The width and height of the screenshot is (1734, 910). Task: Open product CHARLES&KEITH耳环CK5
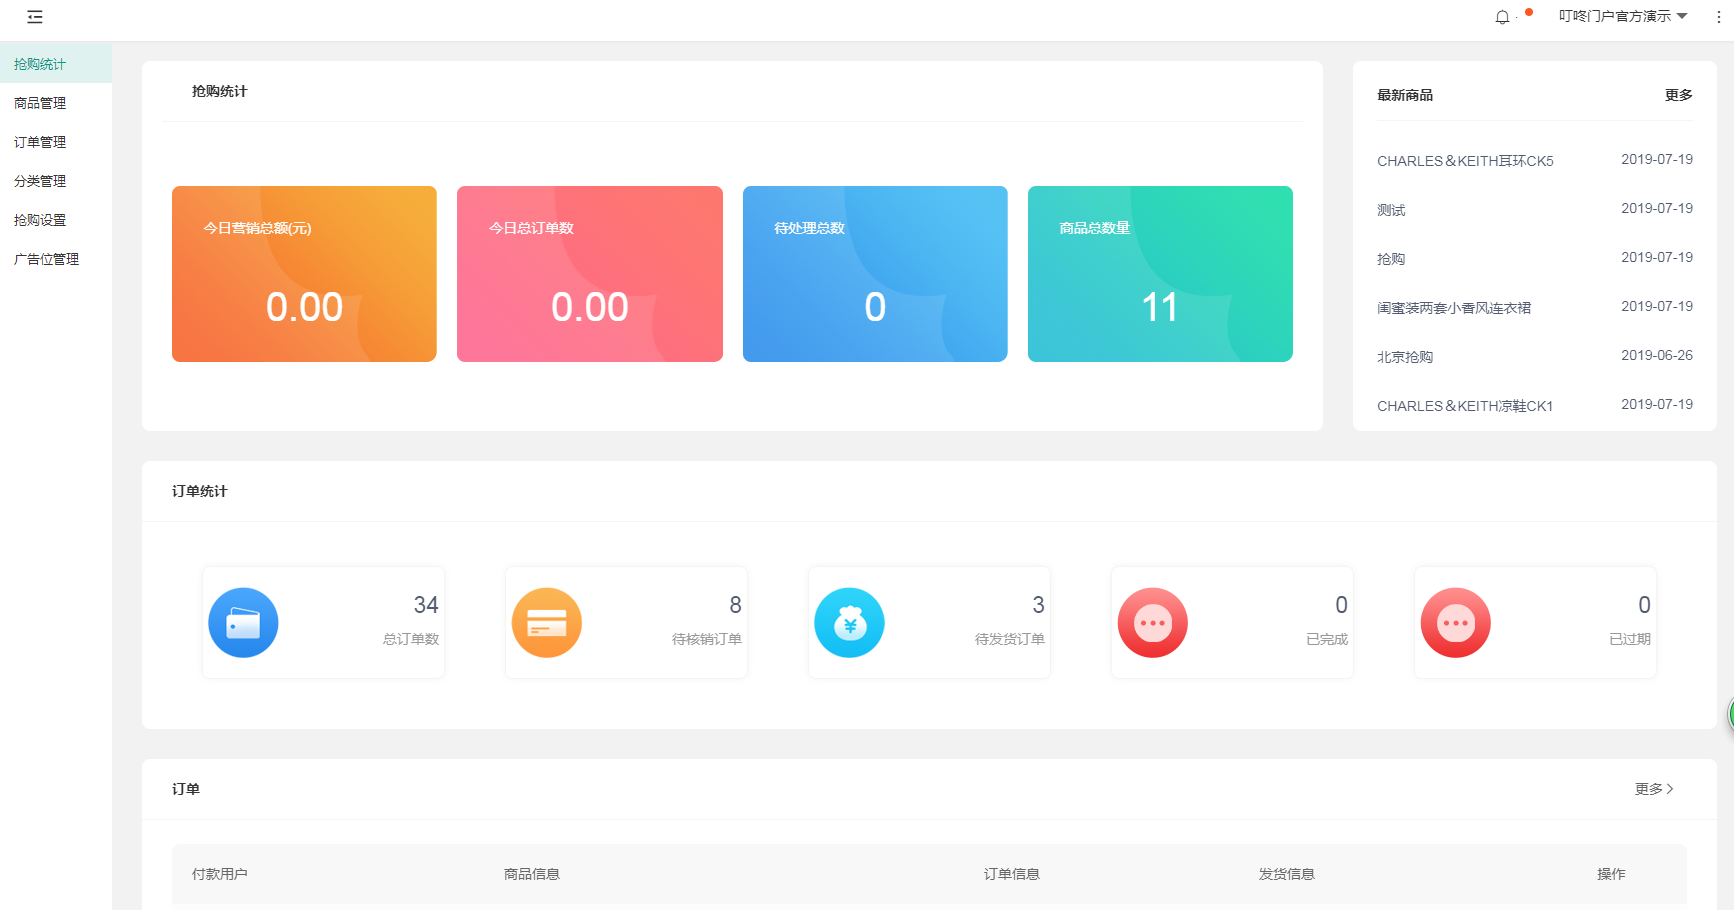[1465, 161]
